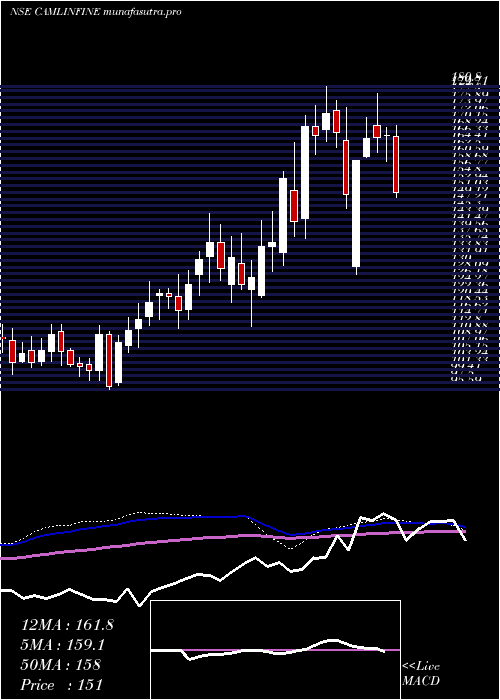The image size is (500, 700).
Task: Click the NSE CAMLINFINE munafasutra.pro title text
Action: 96,12
